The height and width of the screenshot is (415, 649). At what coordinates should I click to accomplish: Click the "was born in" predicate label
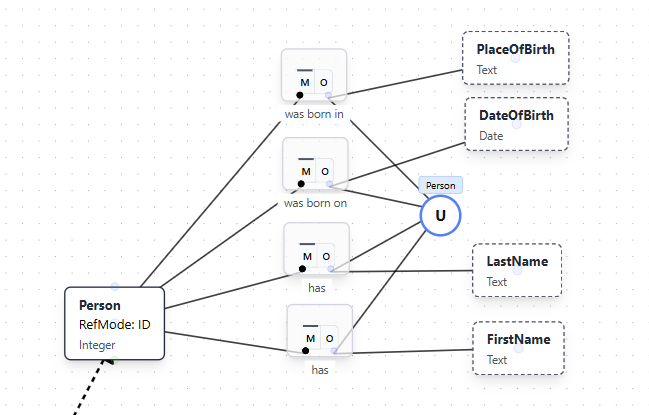pyautogui.click(x=314, y=114)
